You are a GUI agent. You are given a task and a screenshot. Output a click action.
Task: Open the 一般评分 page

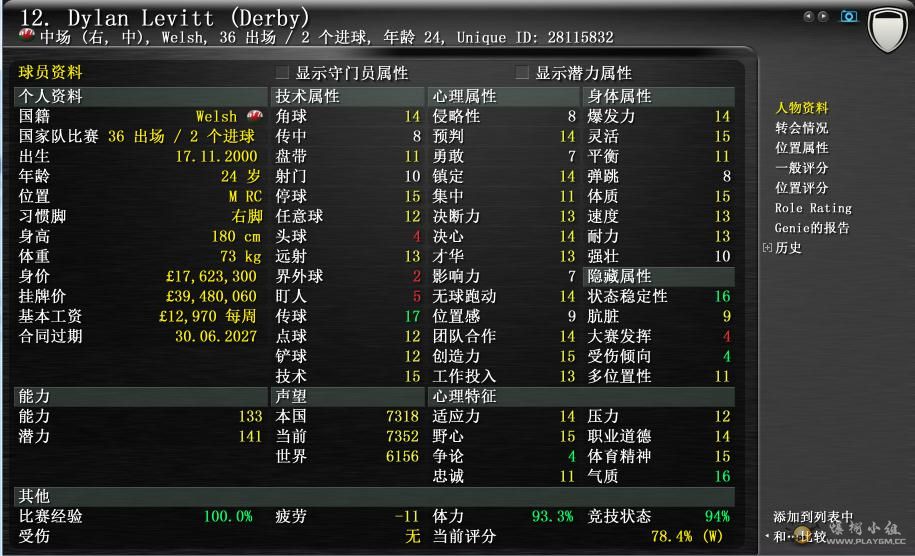pyautogui.click(x=801, y=168)
